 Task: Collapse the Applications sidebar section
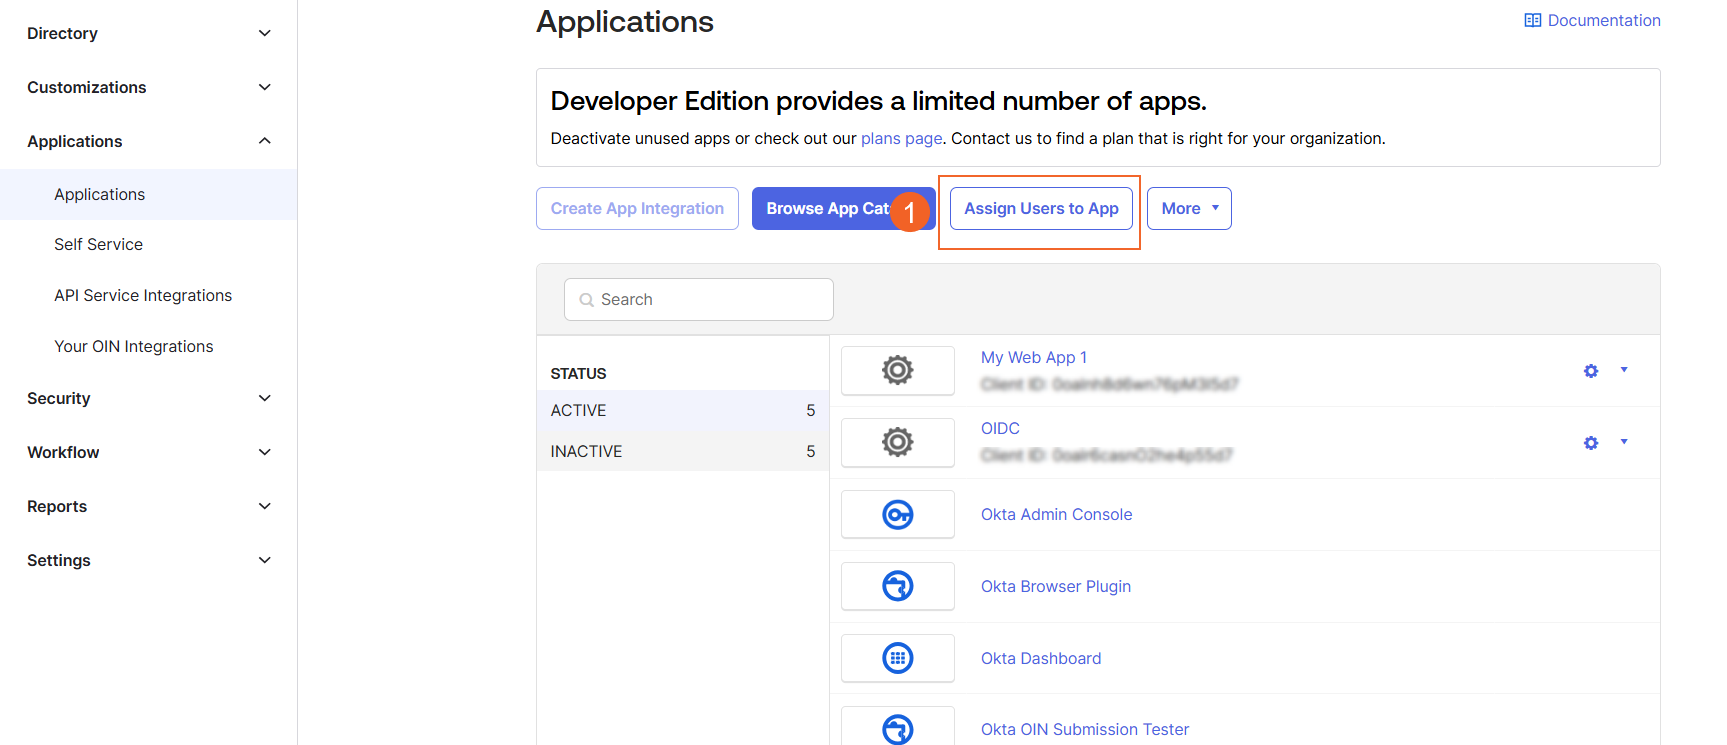(x=264, y=141)
